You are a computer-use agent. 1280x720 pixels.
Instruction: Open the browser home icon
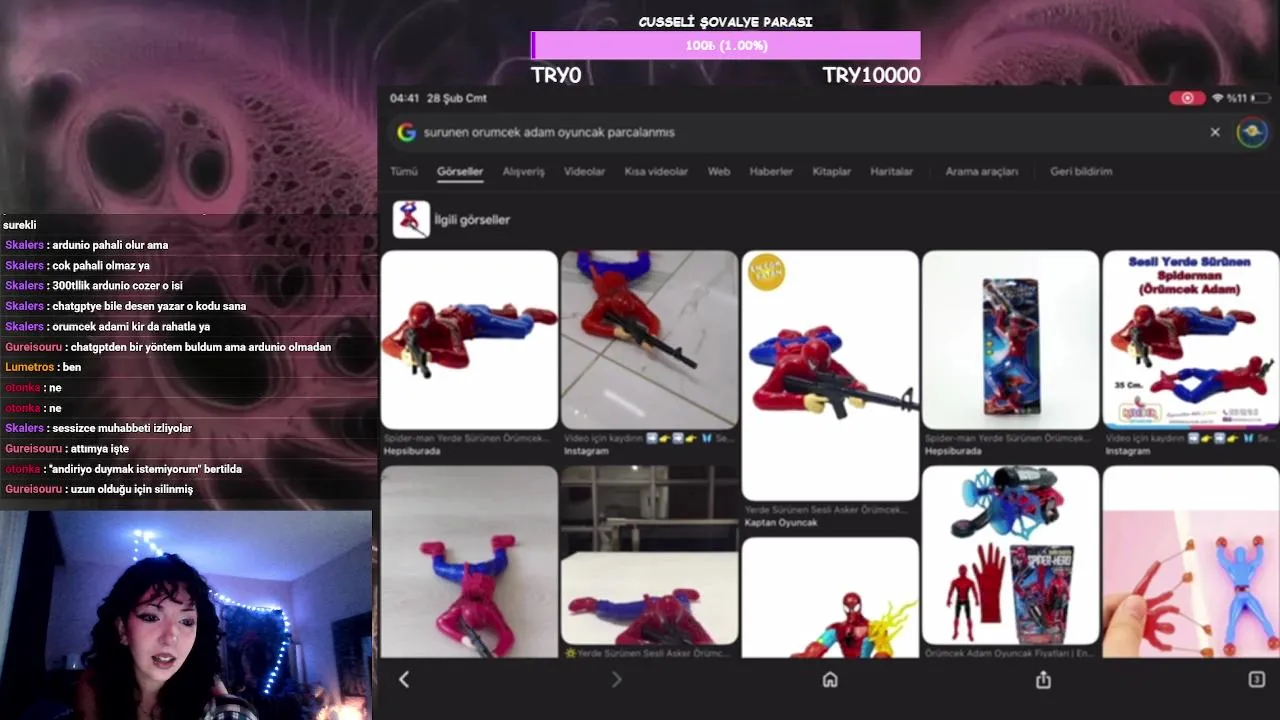tap(830, 680)
